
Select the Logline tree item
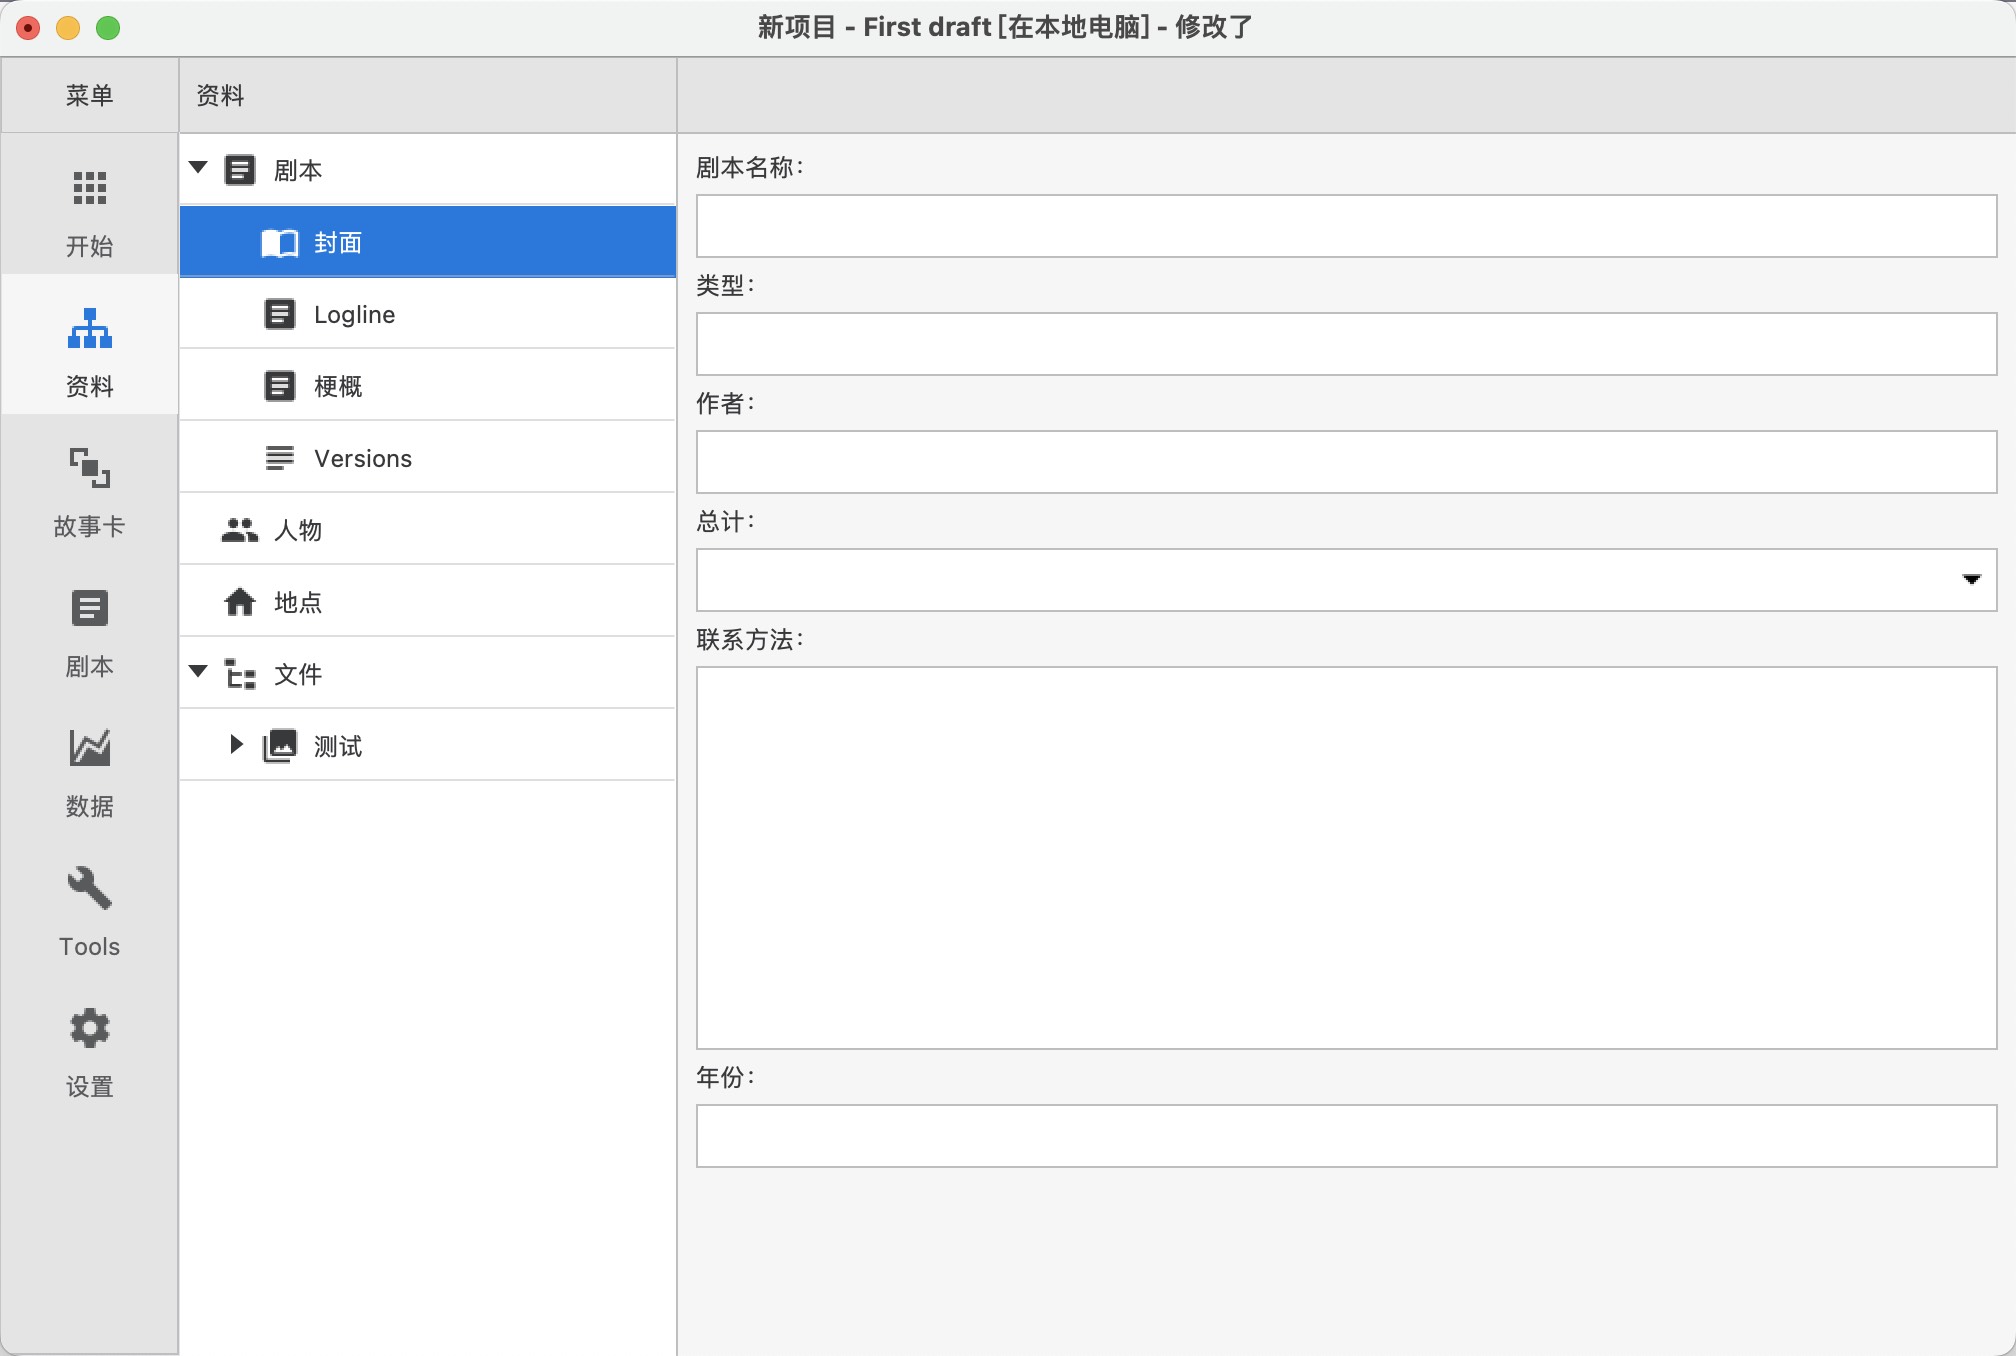[354, 315]
